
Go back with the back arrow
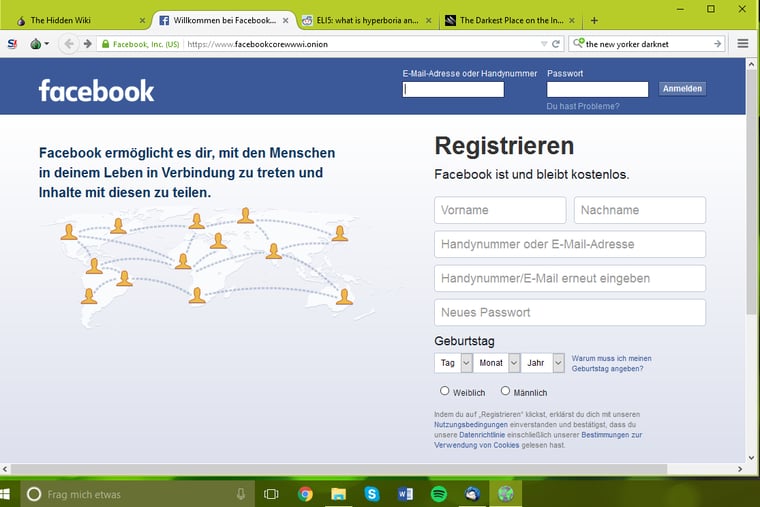tap(69, 44)
